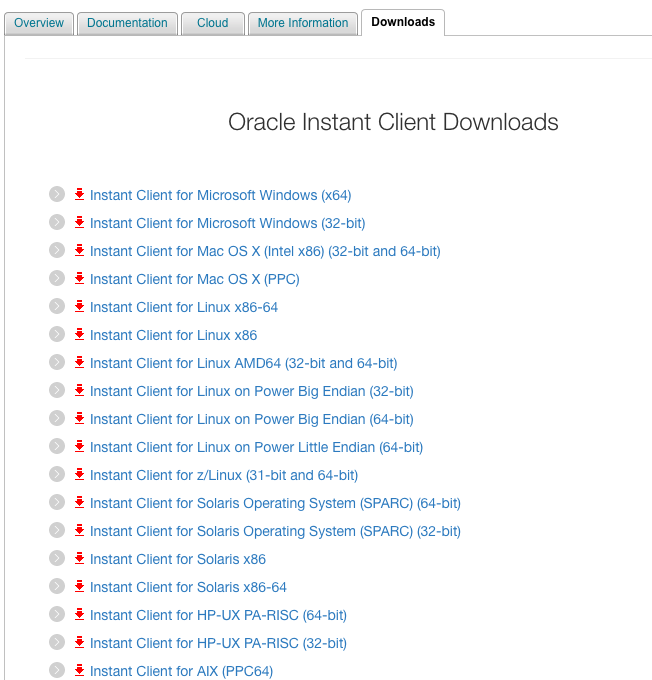Open Instant Client for Microsoft Windows (x64) link
This screenshot has height=680, width=652.
click(220, 195)
